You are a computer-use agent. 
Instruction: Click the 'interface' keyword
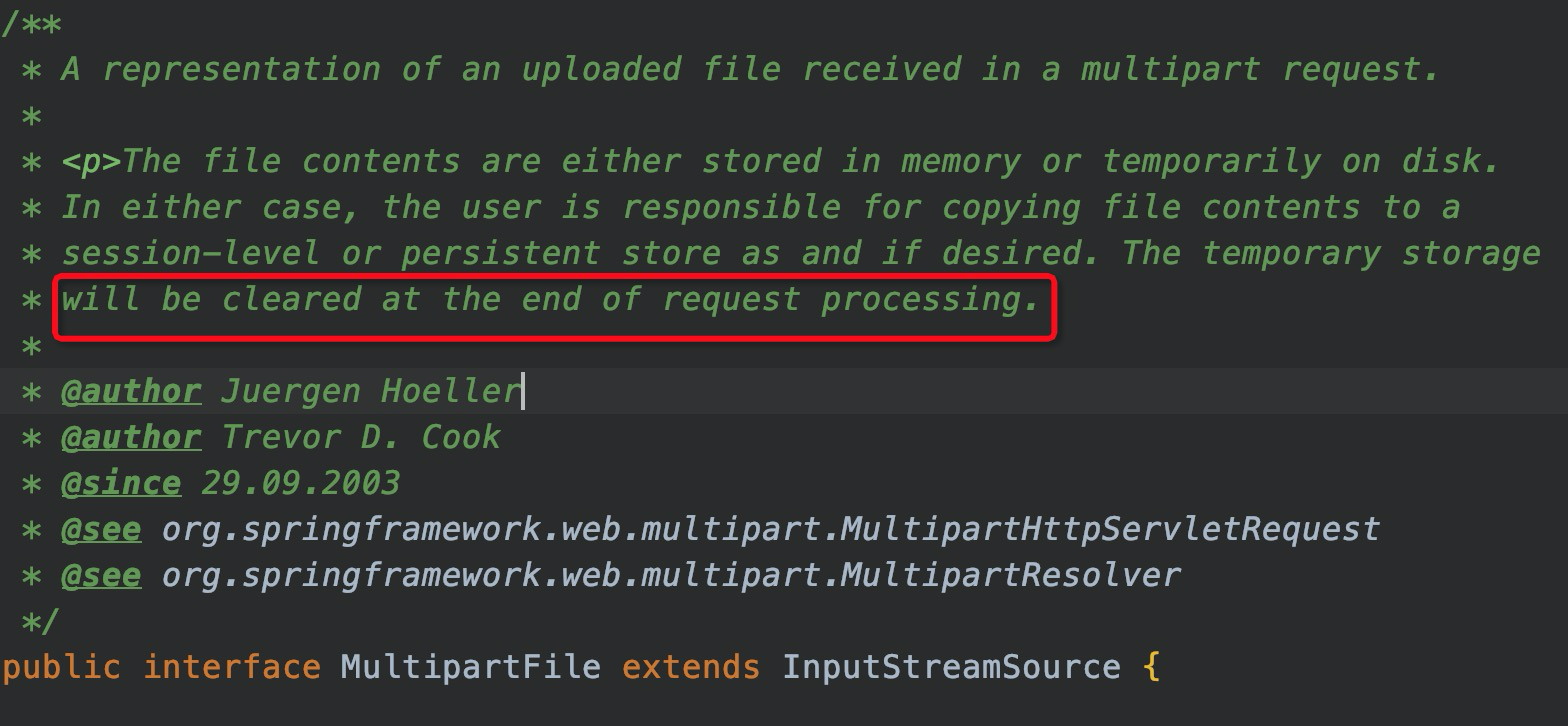(x=231, y=666)
